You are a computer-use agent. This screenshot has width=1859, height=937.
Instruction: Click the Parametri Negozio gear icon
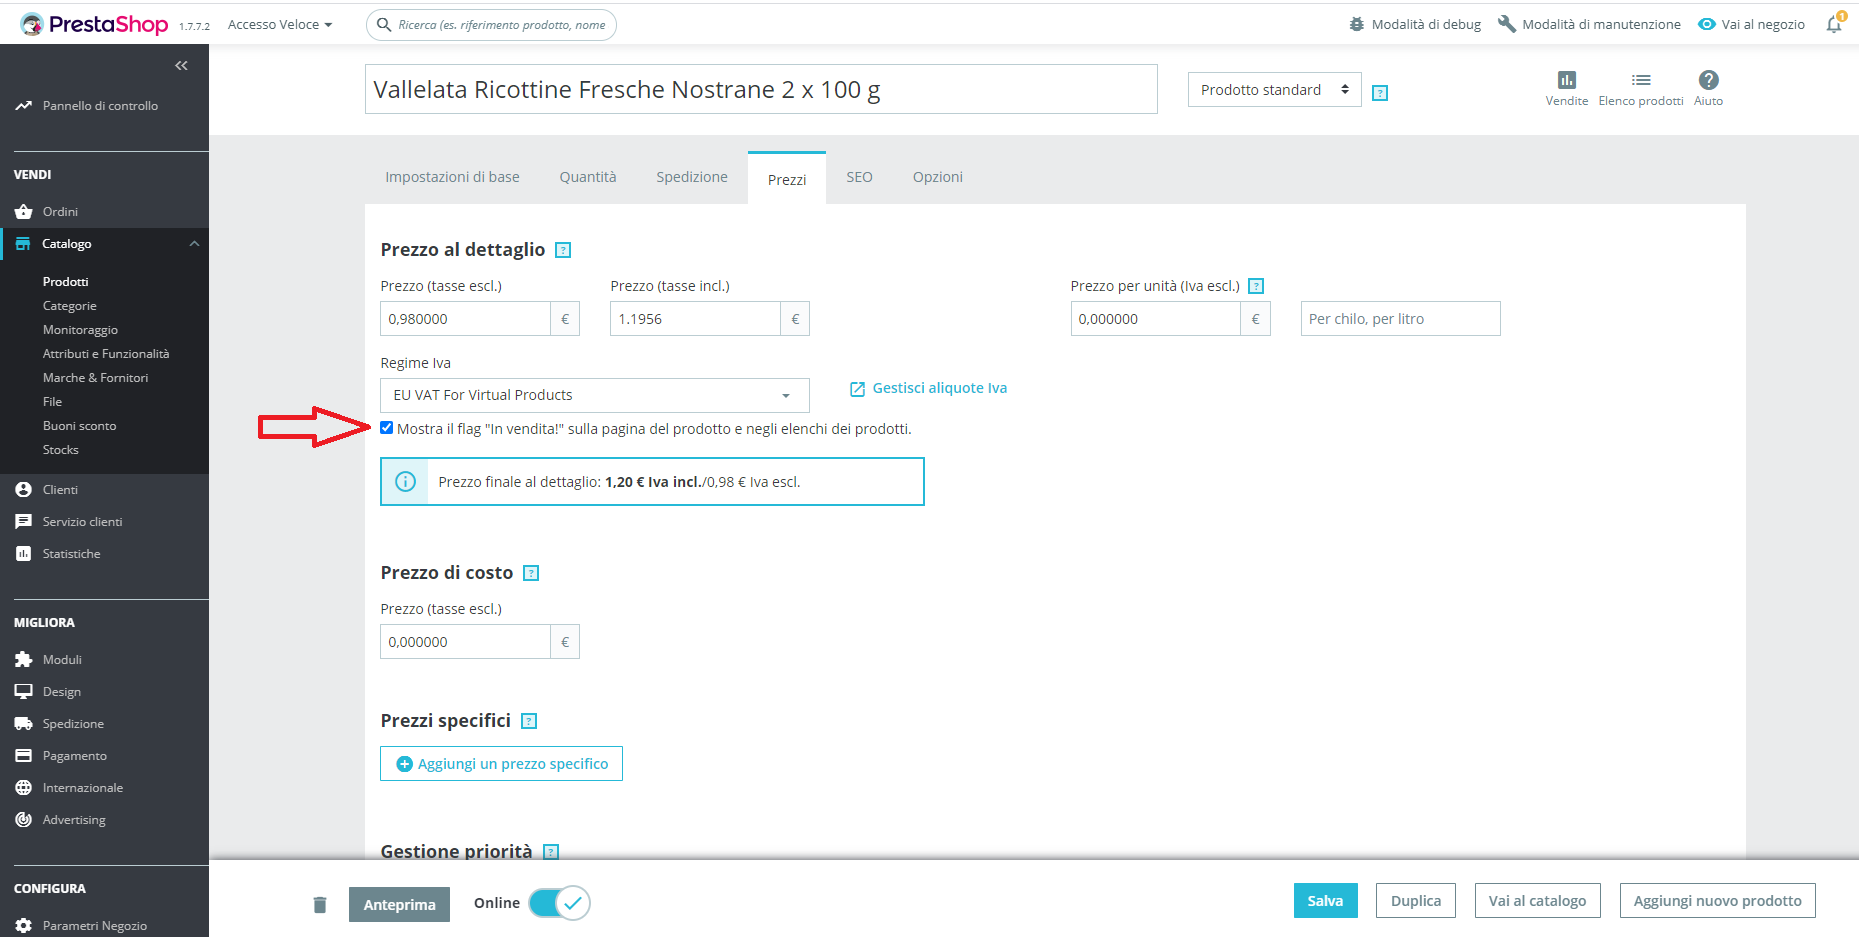point(24,926)
